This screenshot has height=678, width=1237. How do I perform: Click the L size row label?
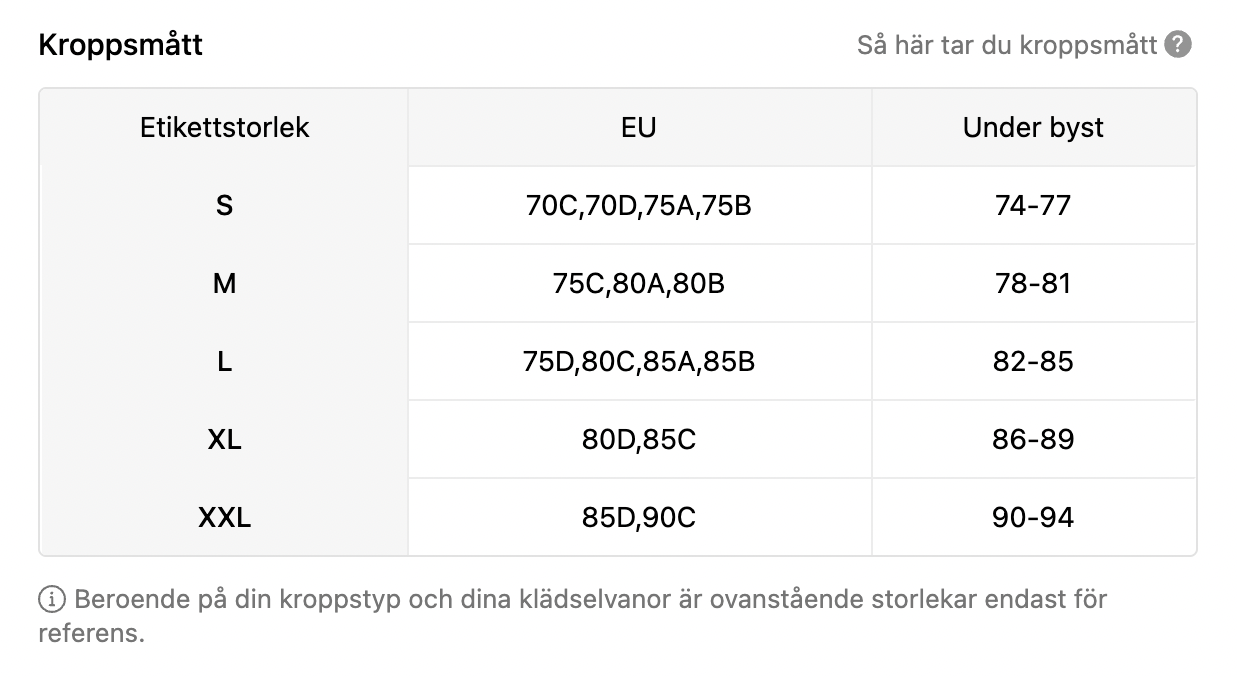point(224,361)
